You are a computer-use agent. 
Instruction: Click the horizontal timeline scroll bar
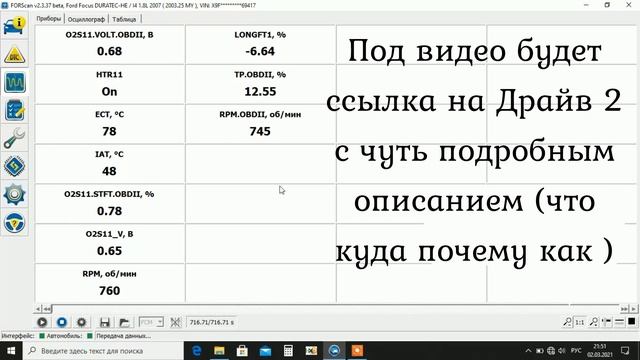[336, 309]
